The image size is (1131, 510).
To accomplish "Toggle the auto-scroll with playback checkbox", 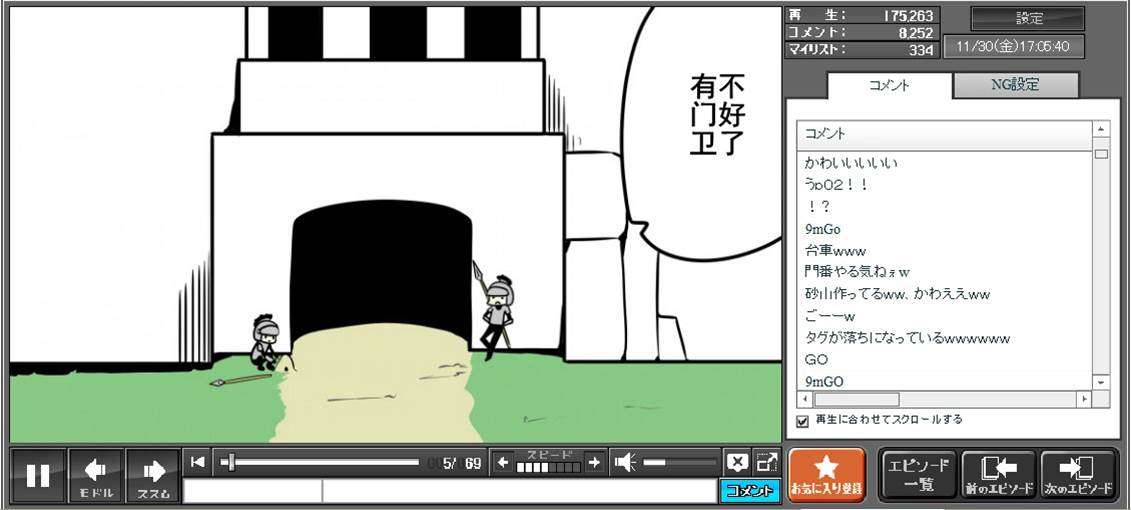I will [x=802, y=421].
